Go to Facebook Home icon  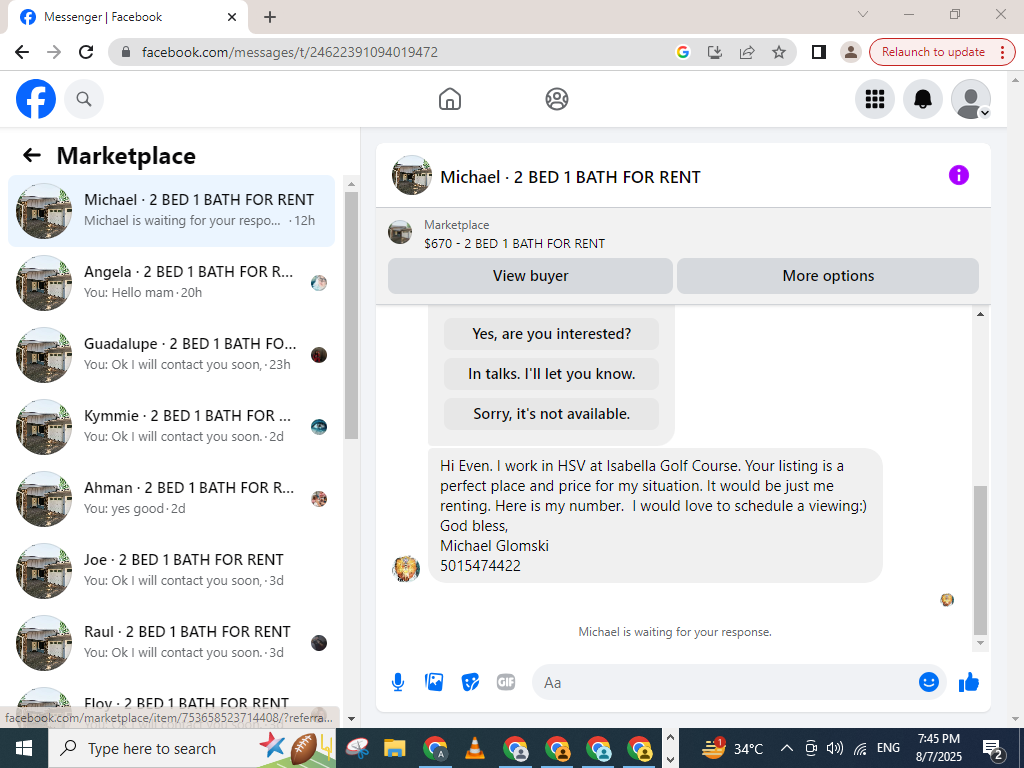449,99
